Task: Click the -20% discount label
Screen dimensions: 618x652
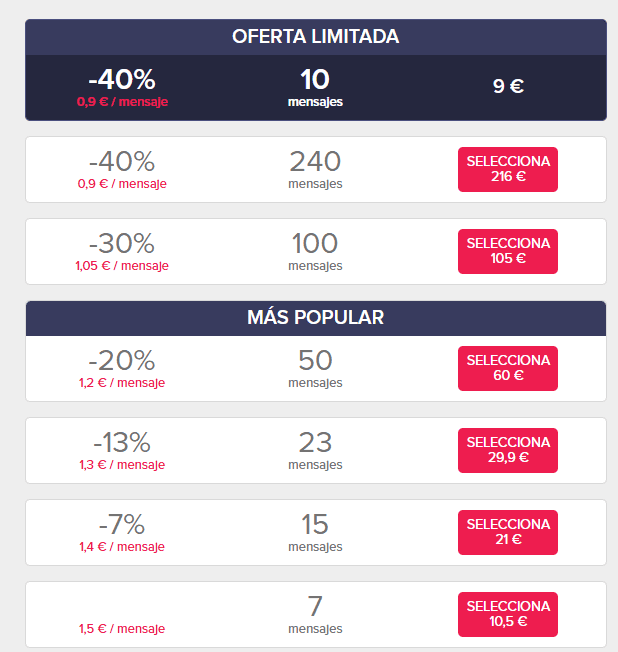Action: pyautogui.click(x=122, y=360)
